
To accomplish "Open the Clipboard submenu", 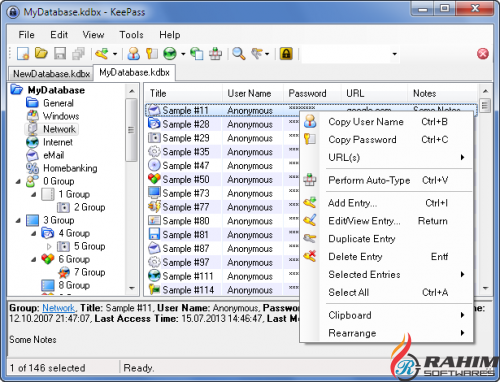I will [387, 315].
